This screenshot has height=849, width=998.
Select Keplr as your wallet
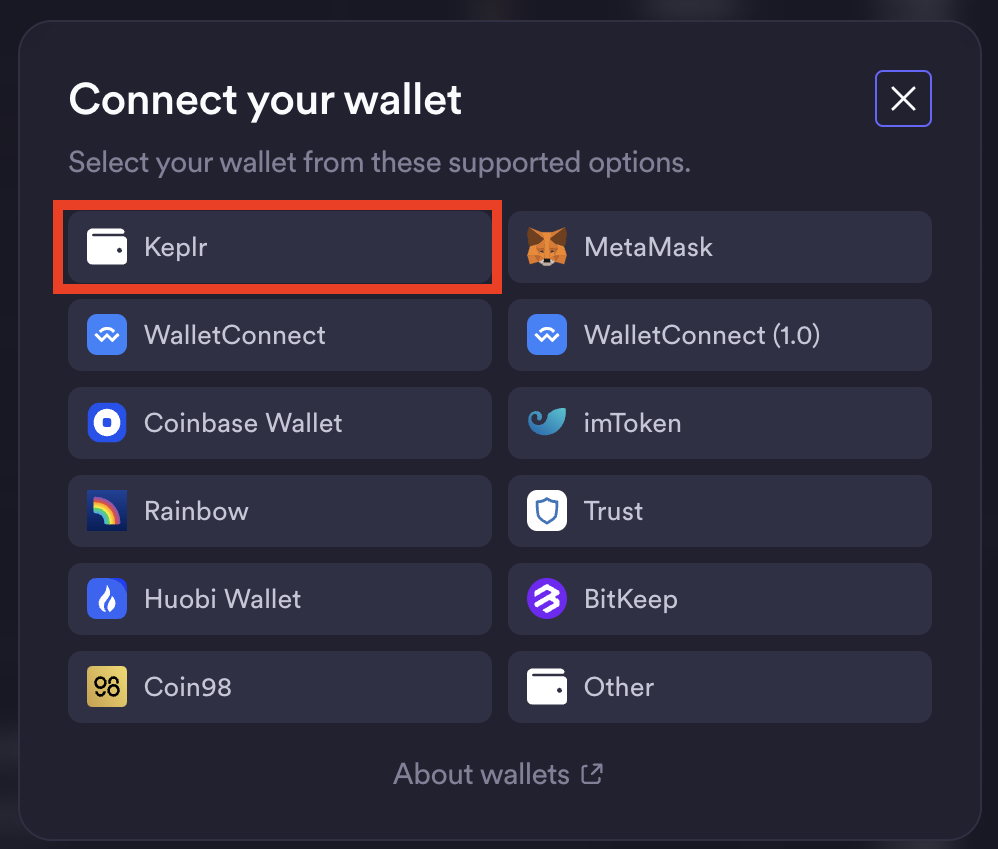tap(279, 247)
